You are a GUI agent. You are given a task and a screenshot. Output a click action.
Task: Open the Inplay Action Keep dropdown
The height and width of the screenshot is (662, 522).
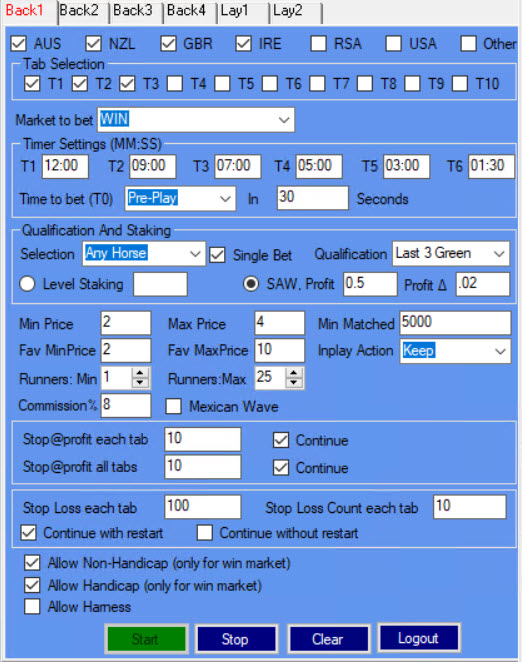coord(455,351)
